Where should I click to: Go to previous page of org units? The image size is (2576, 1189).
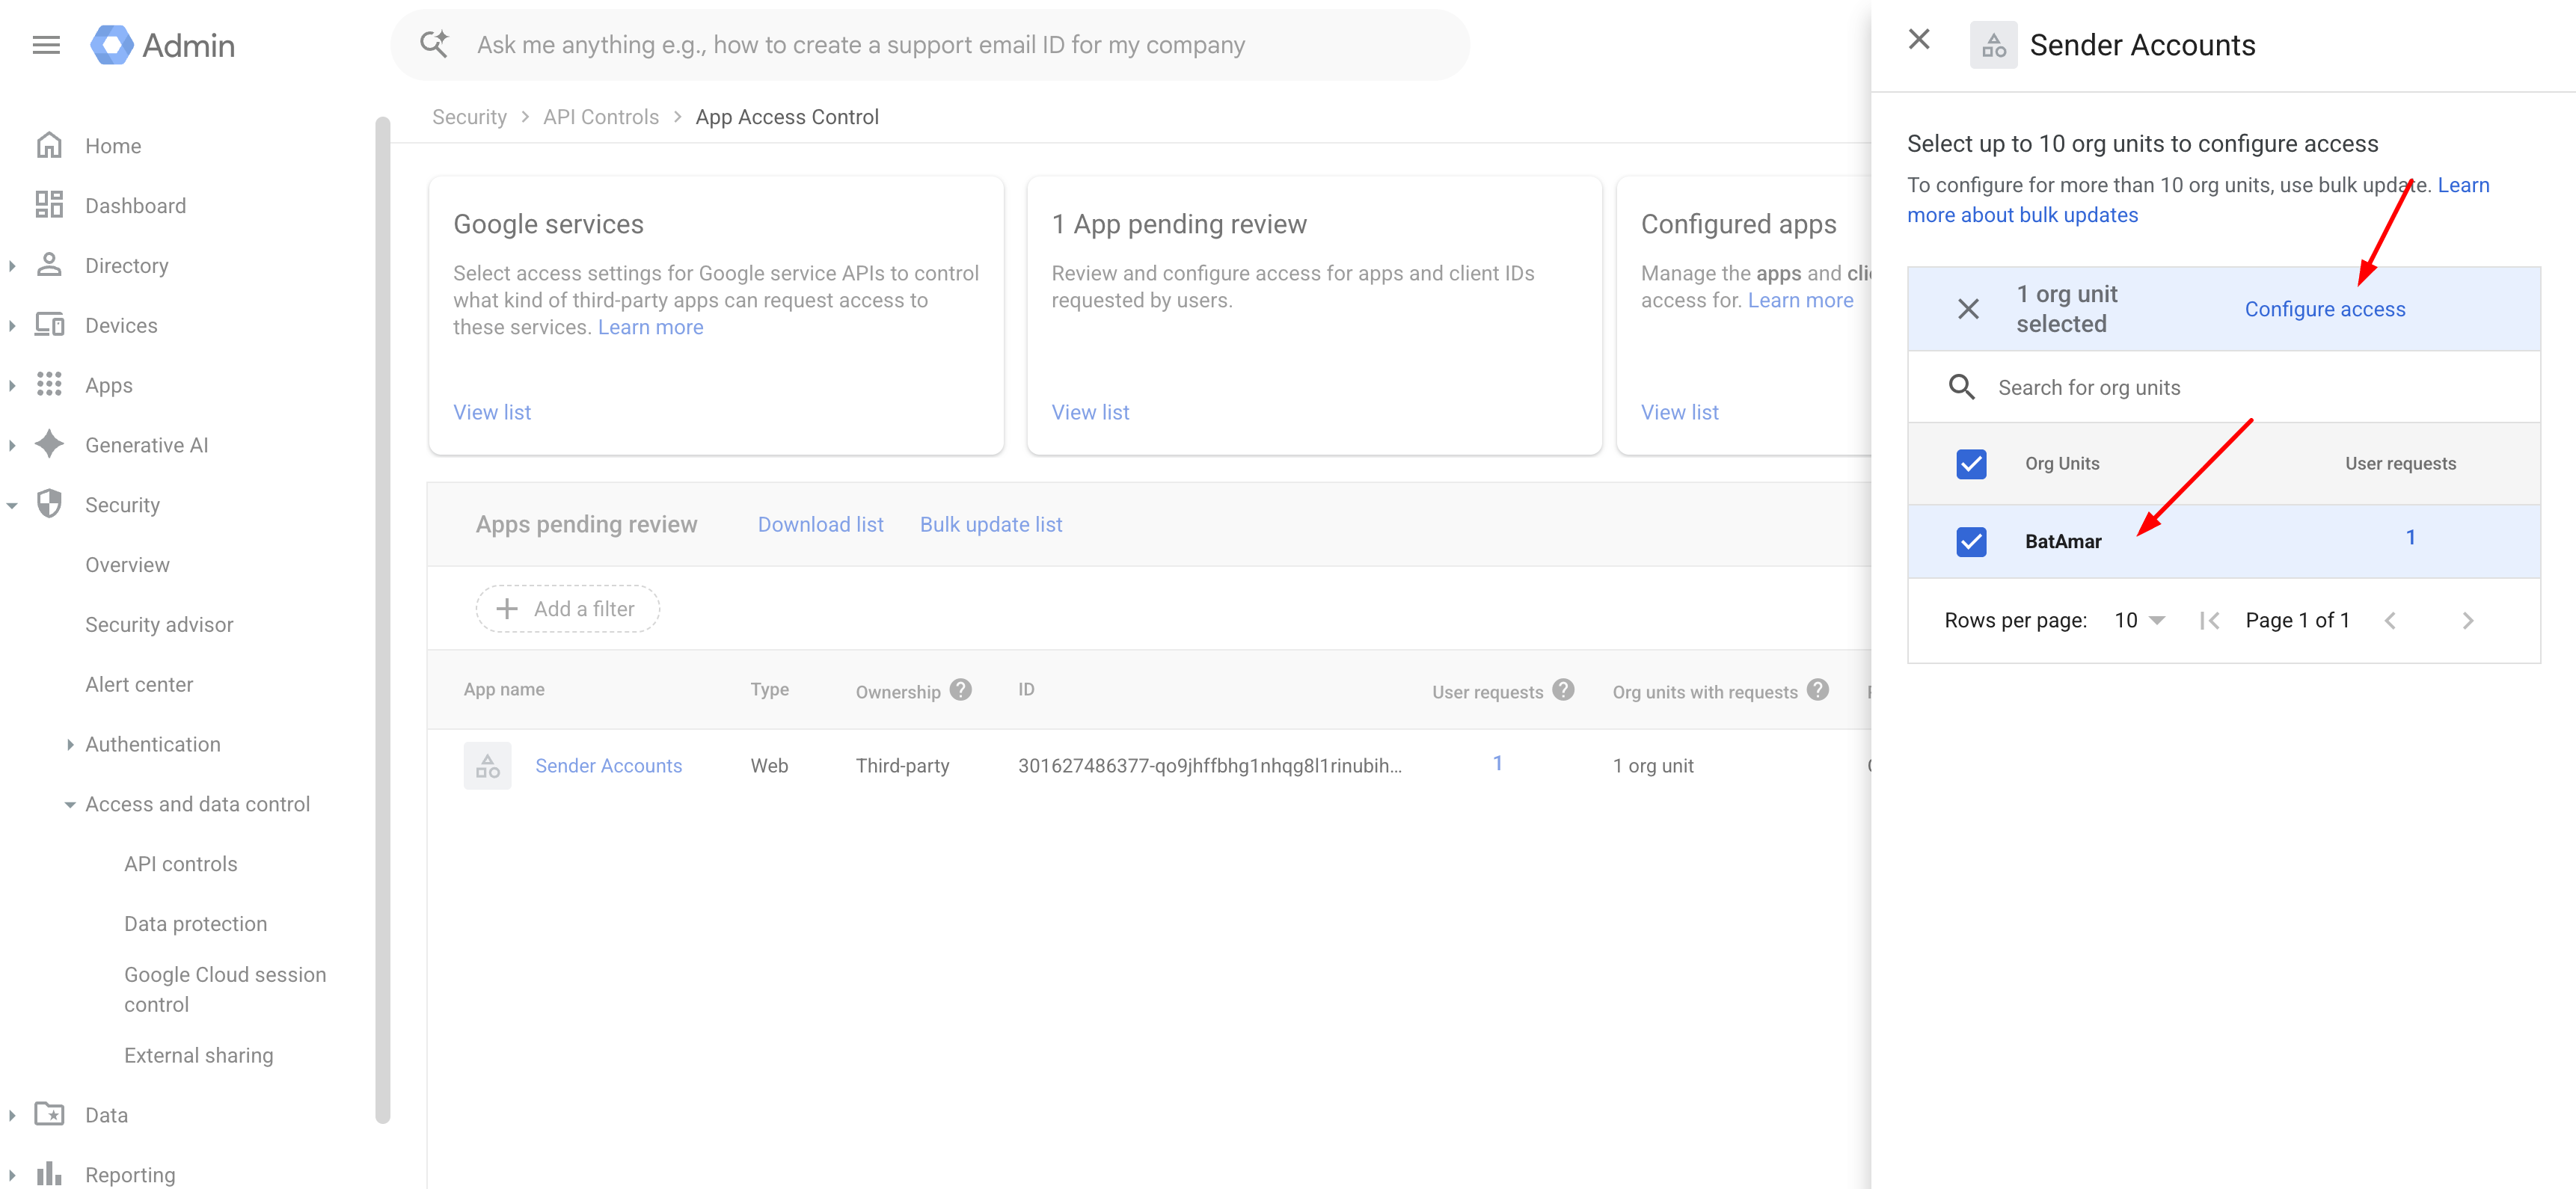2390,621
